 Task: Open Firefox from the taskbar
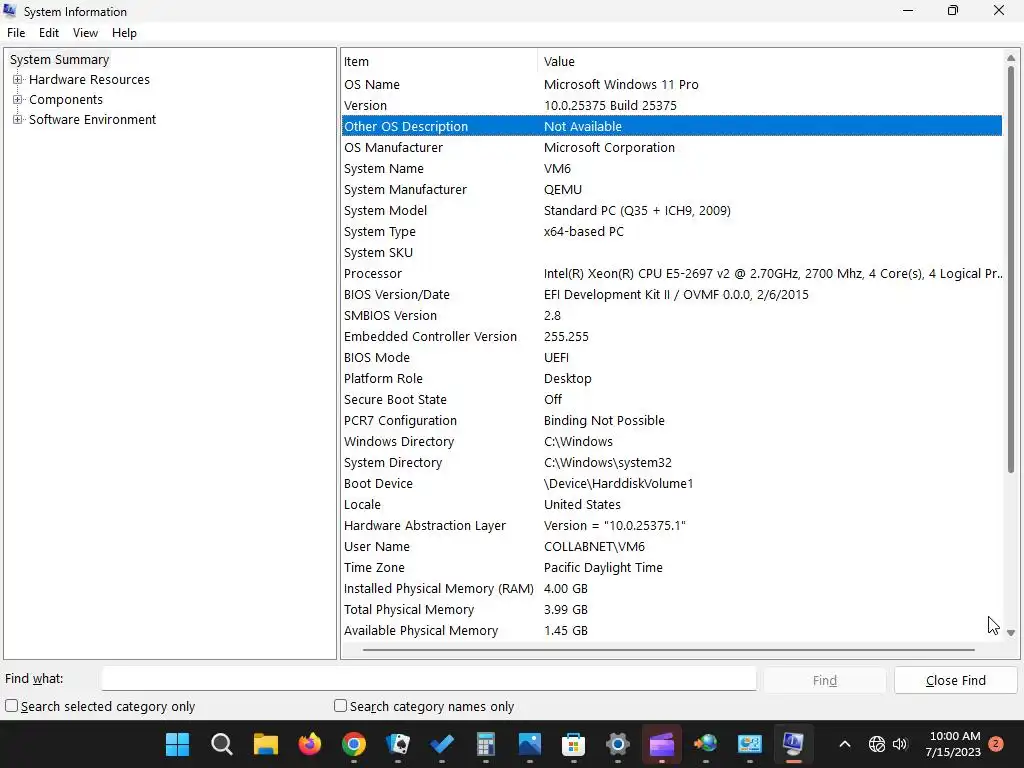tap(310, 744)
